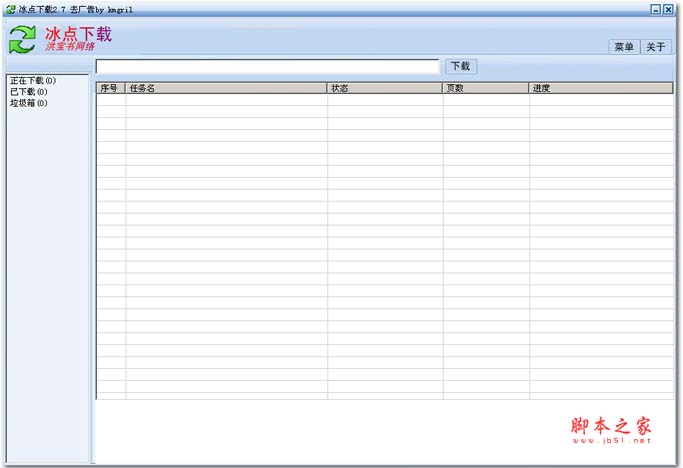Select 正在下载 (0) in the sidebar
Screen dimensions: 683x468
click(x=33, y=81)
